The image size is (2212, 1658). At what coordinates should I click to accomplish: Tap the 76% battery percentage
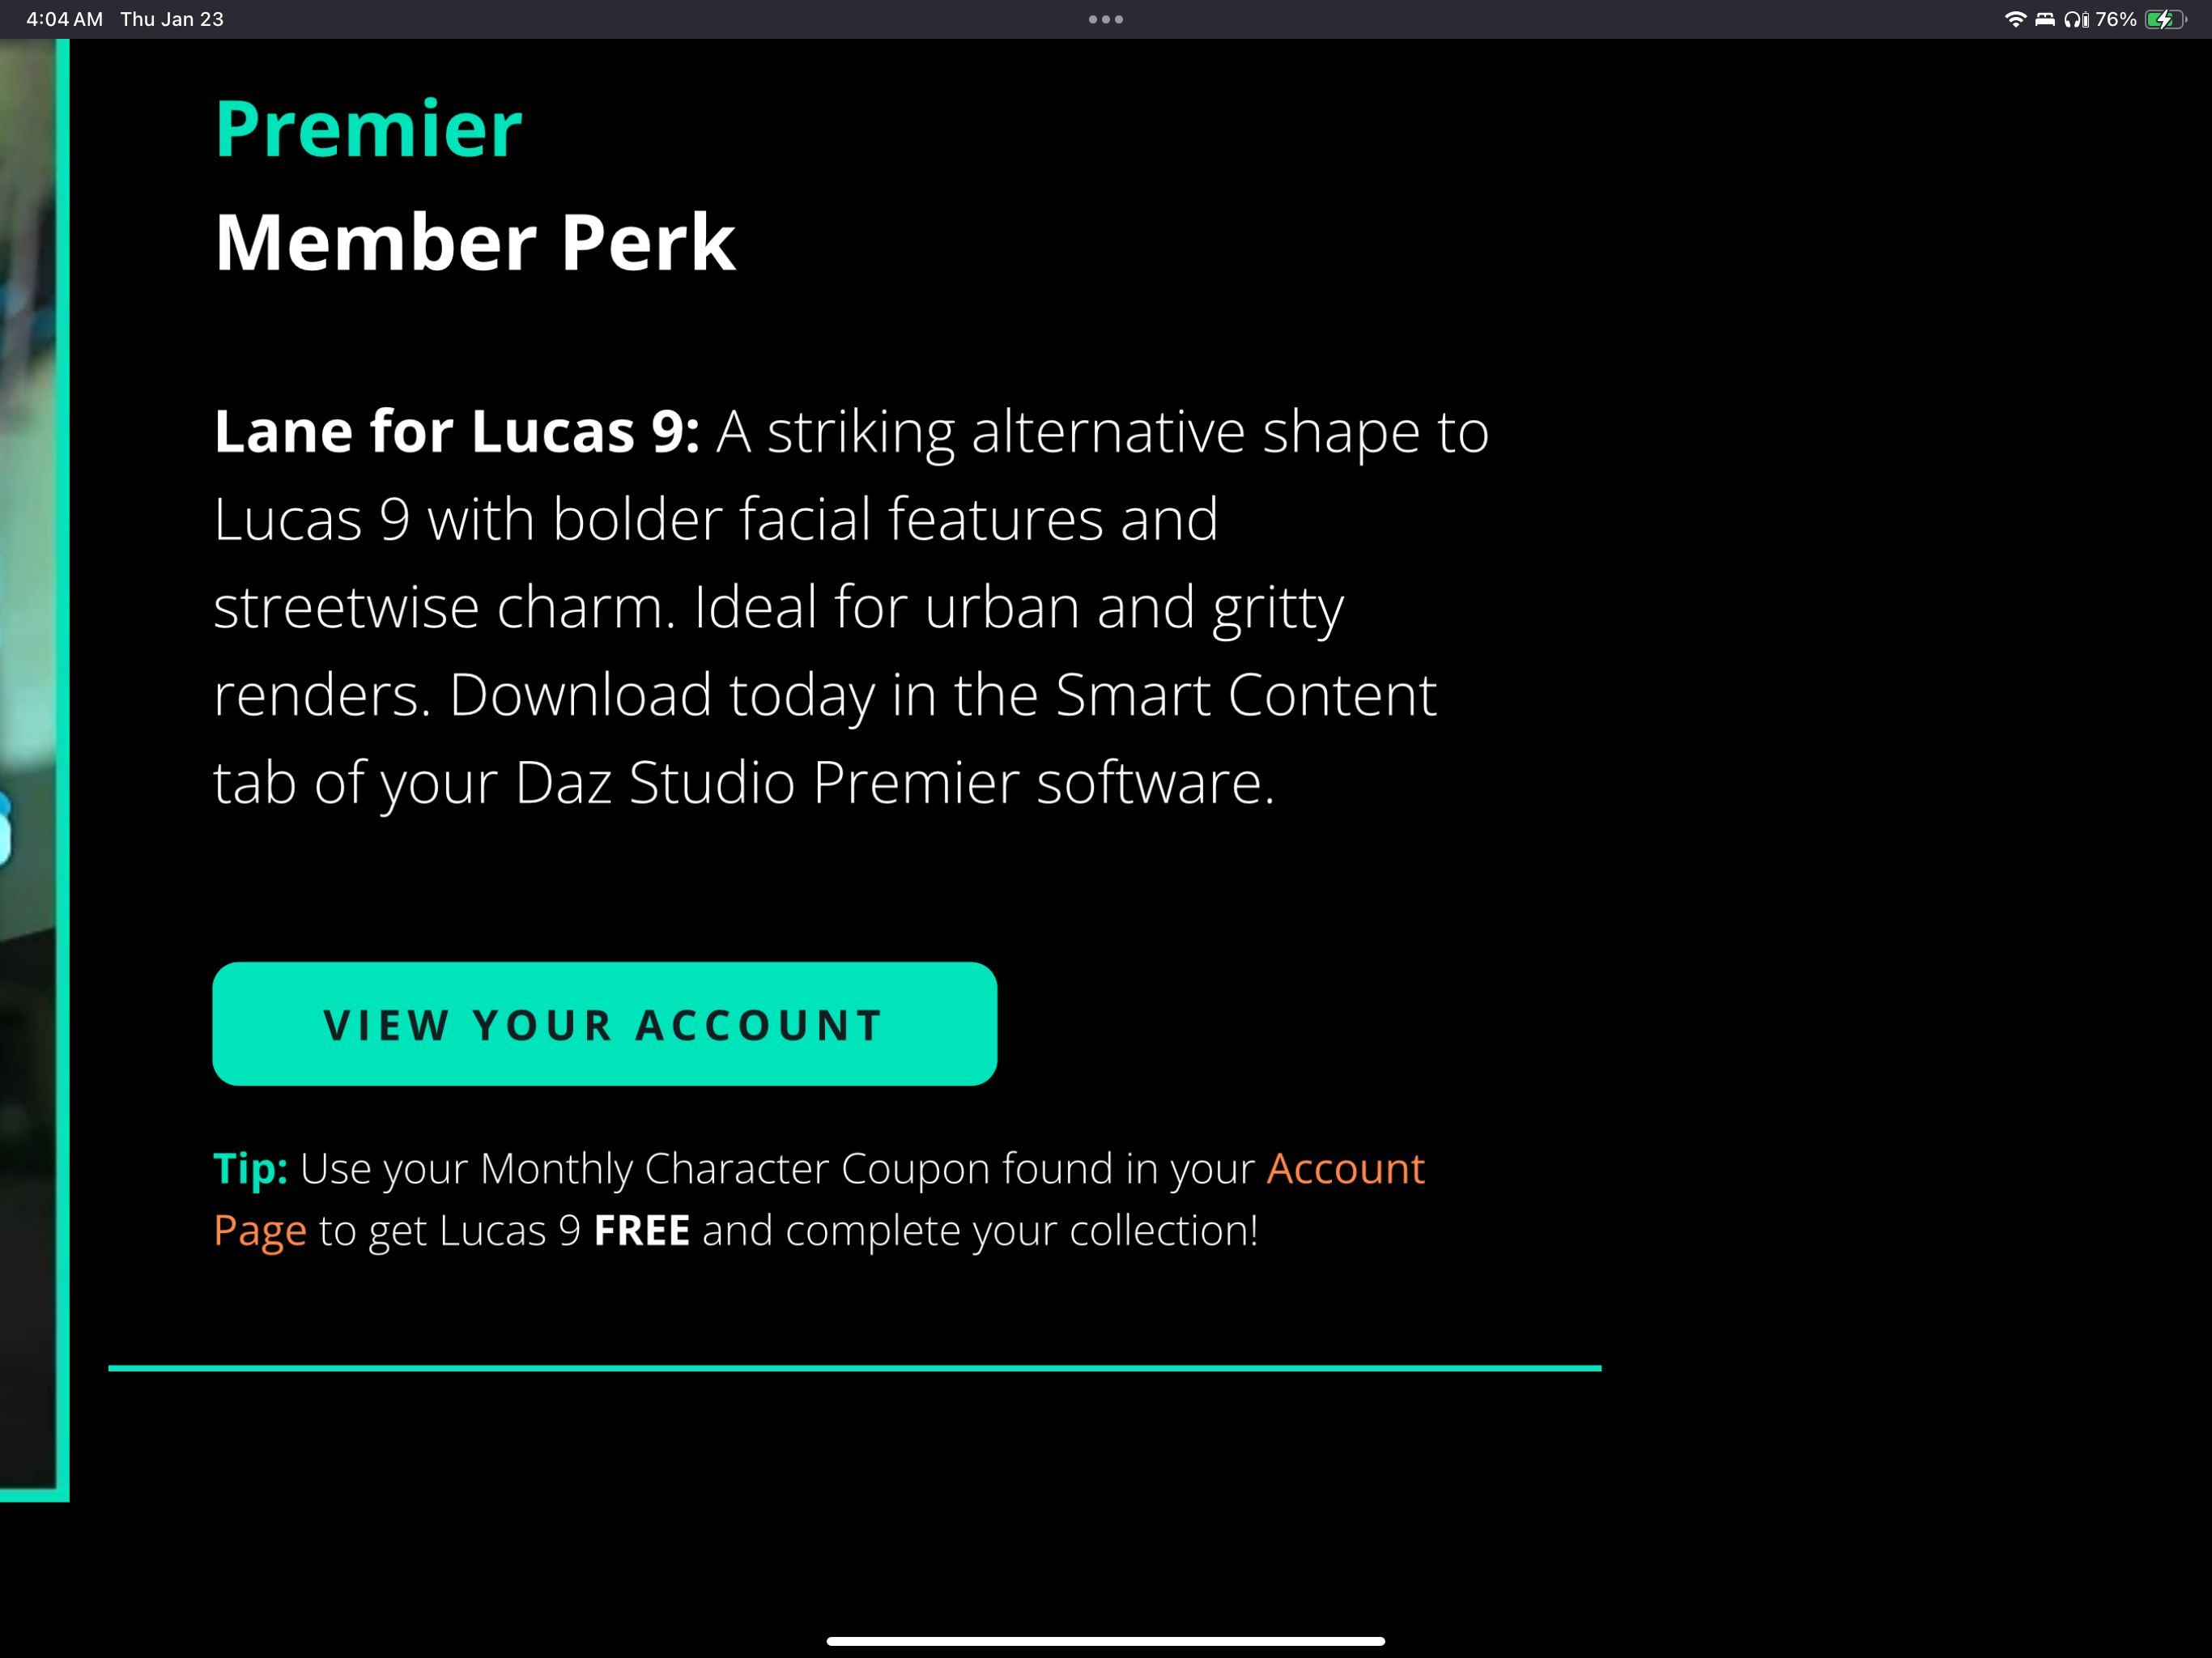coord(2116,19)
